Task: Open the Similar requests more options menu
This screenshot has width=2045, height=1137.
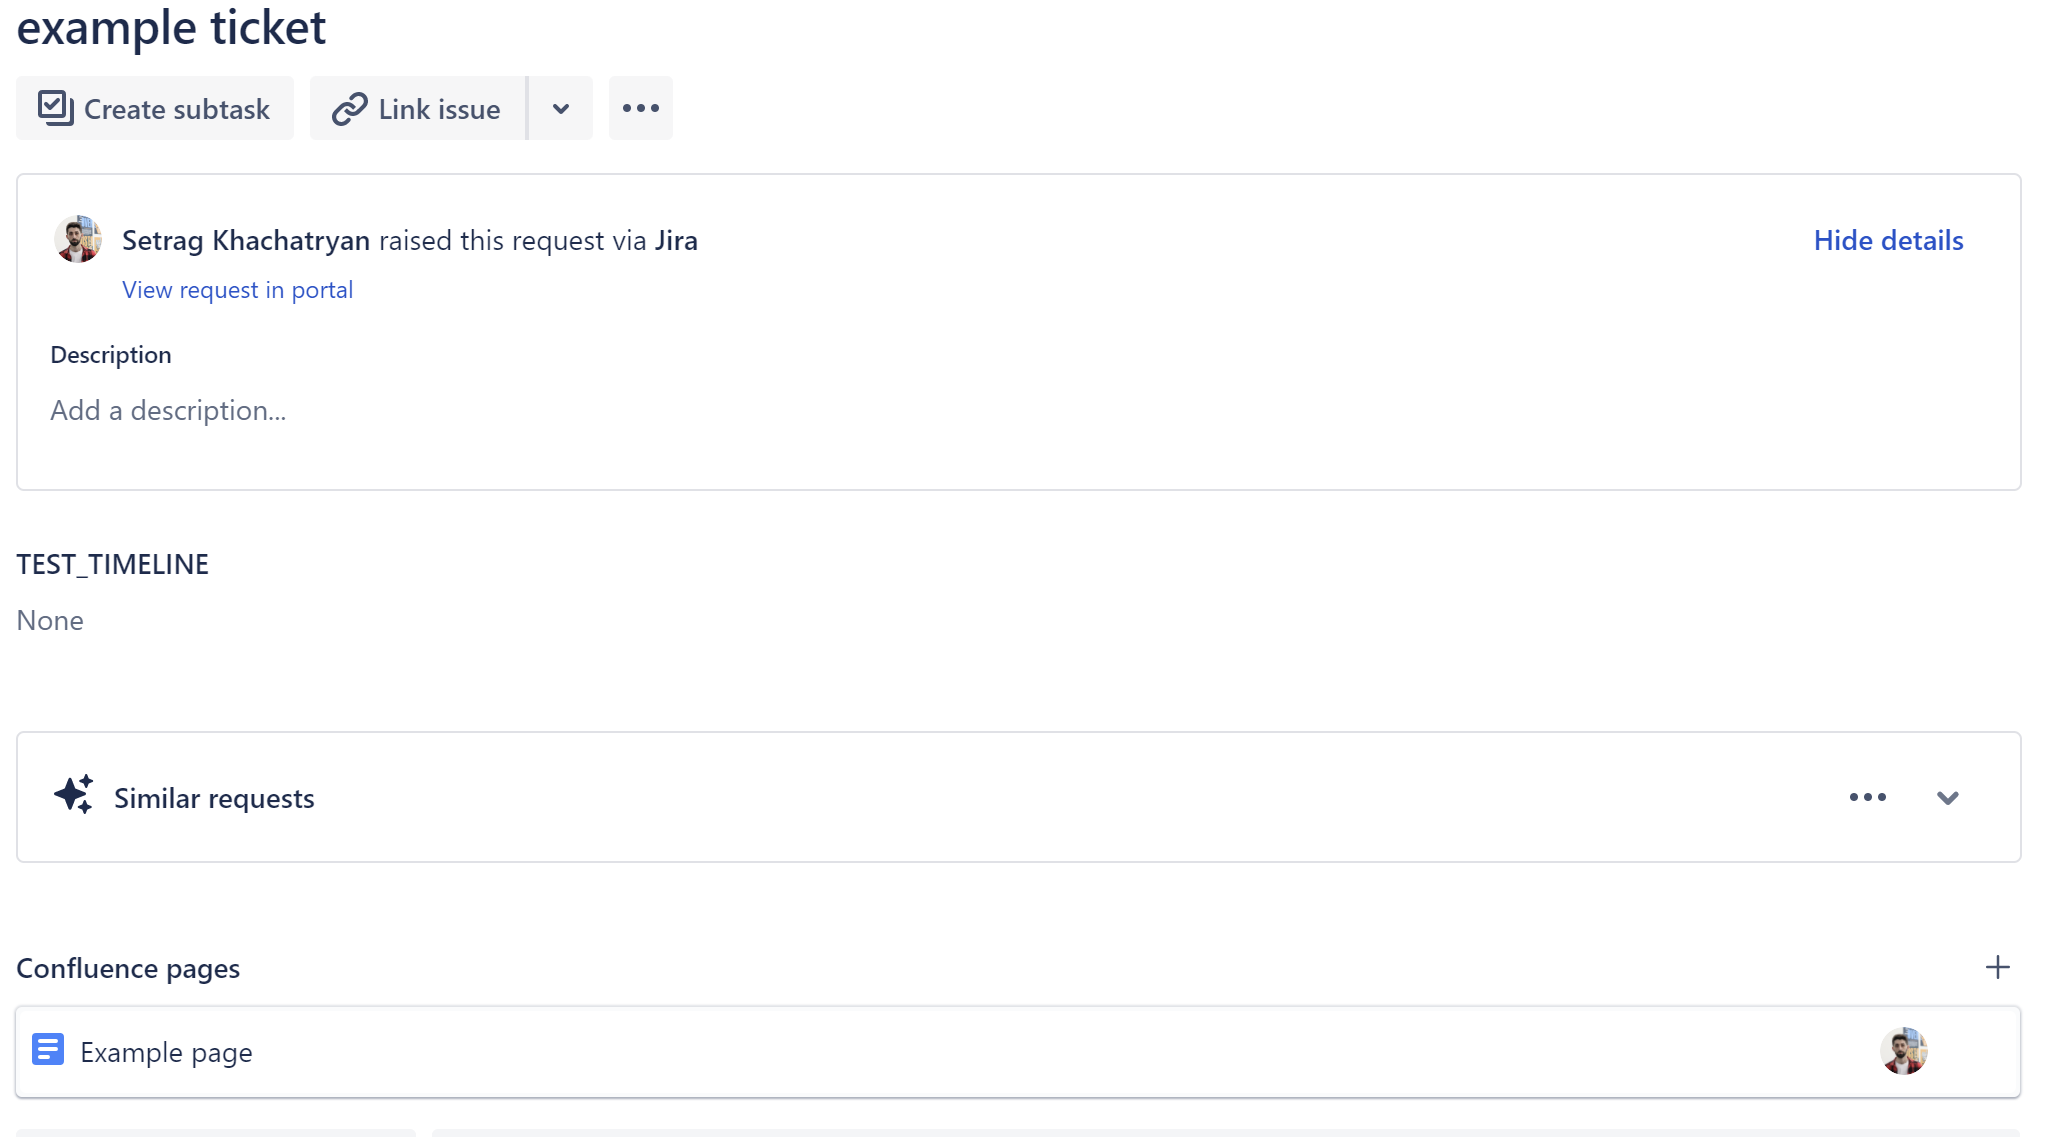Action: (1867, 797)
